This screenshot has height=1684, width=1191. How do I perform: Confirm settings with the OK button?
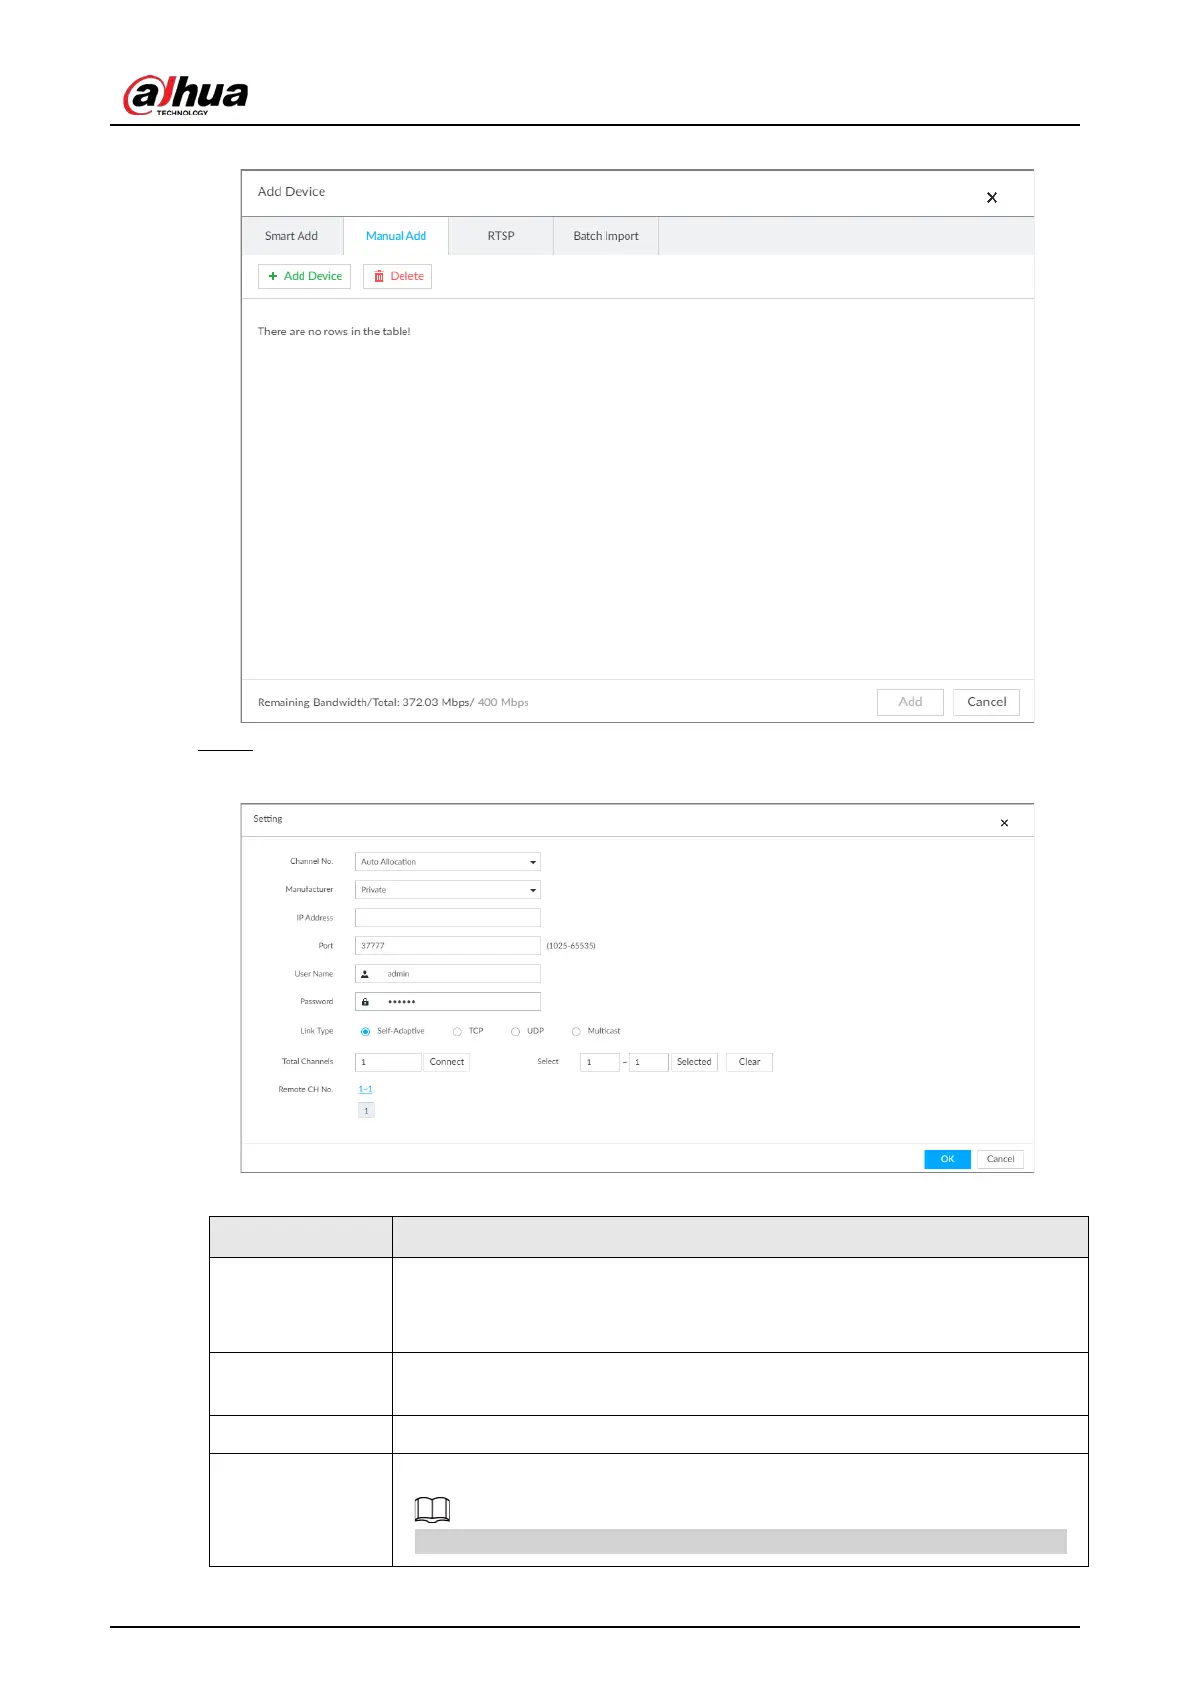pyautogui.click(x=947, y=1159)
